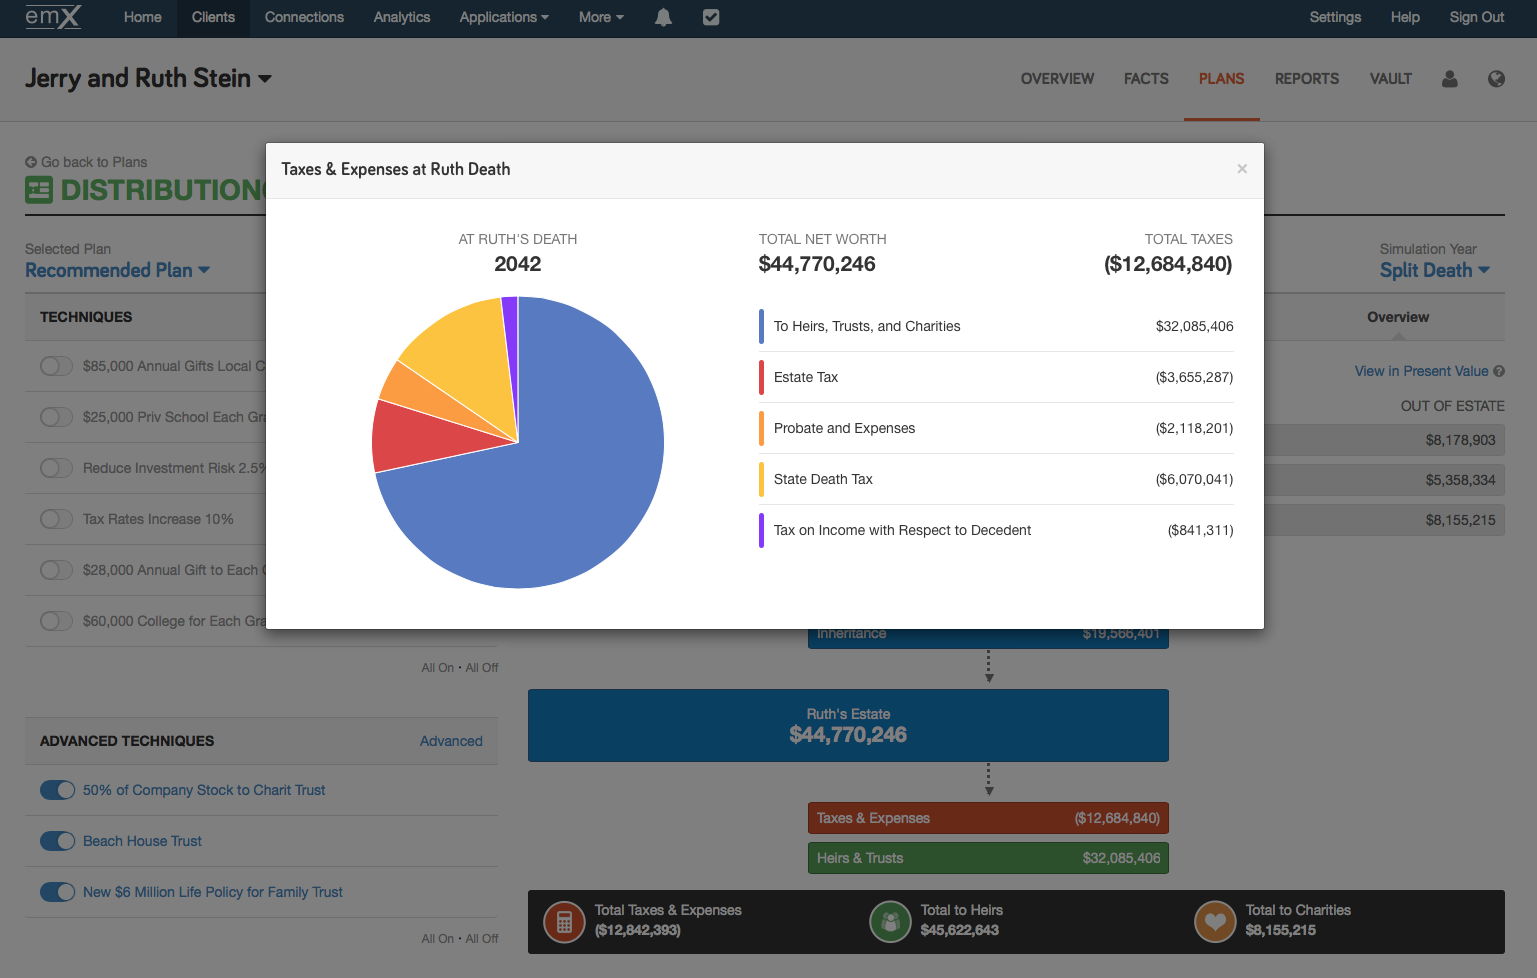Switch to the REPORTS tab
The height and width of the screenshot is (978, 1537).
coord(1306,78)
